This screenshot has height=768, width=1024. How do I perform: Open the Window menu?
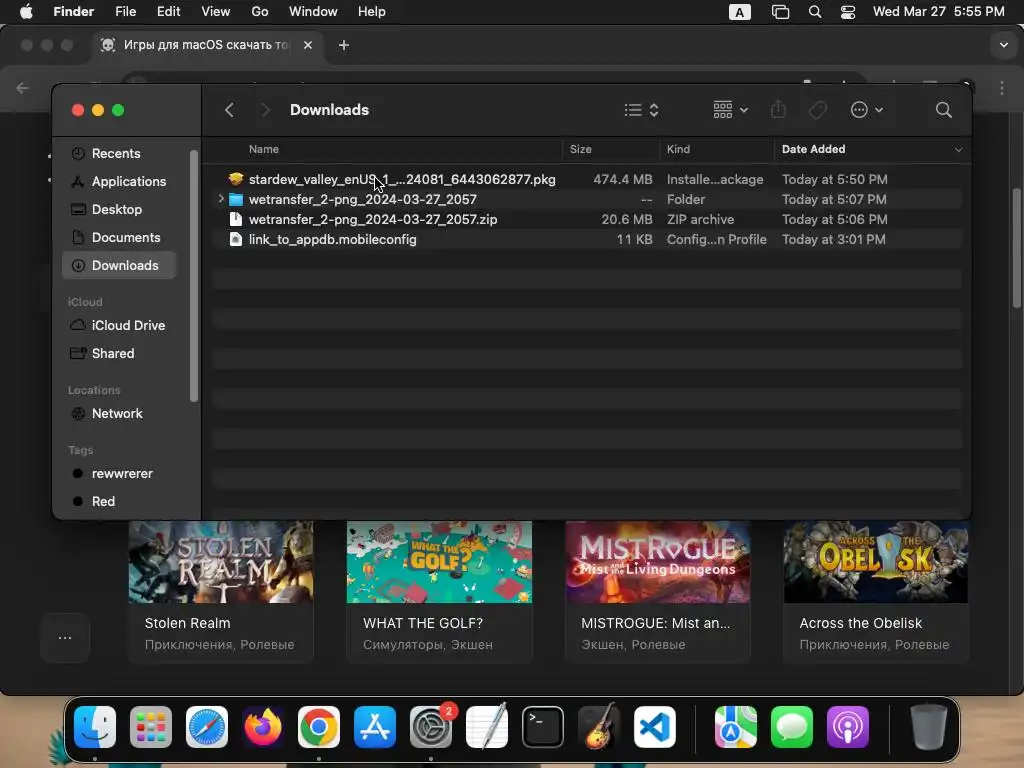click(x=313, y=12)
